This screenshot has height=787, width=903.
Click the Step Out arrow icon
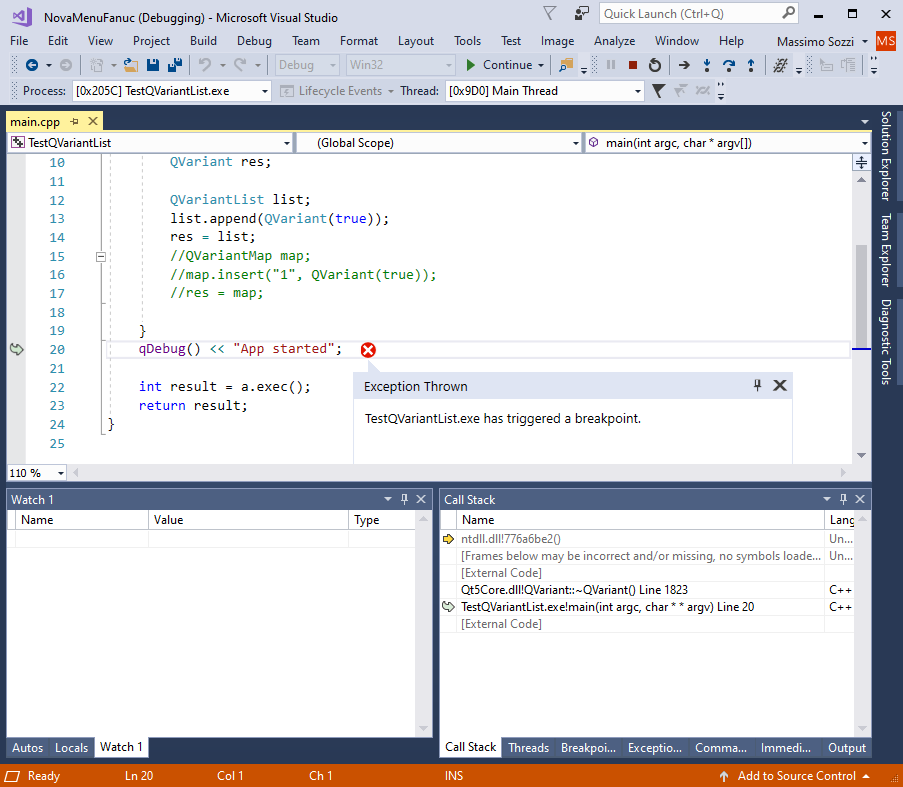coord(750,65)
